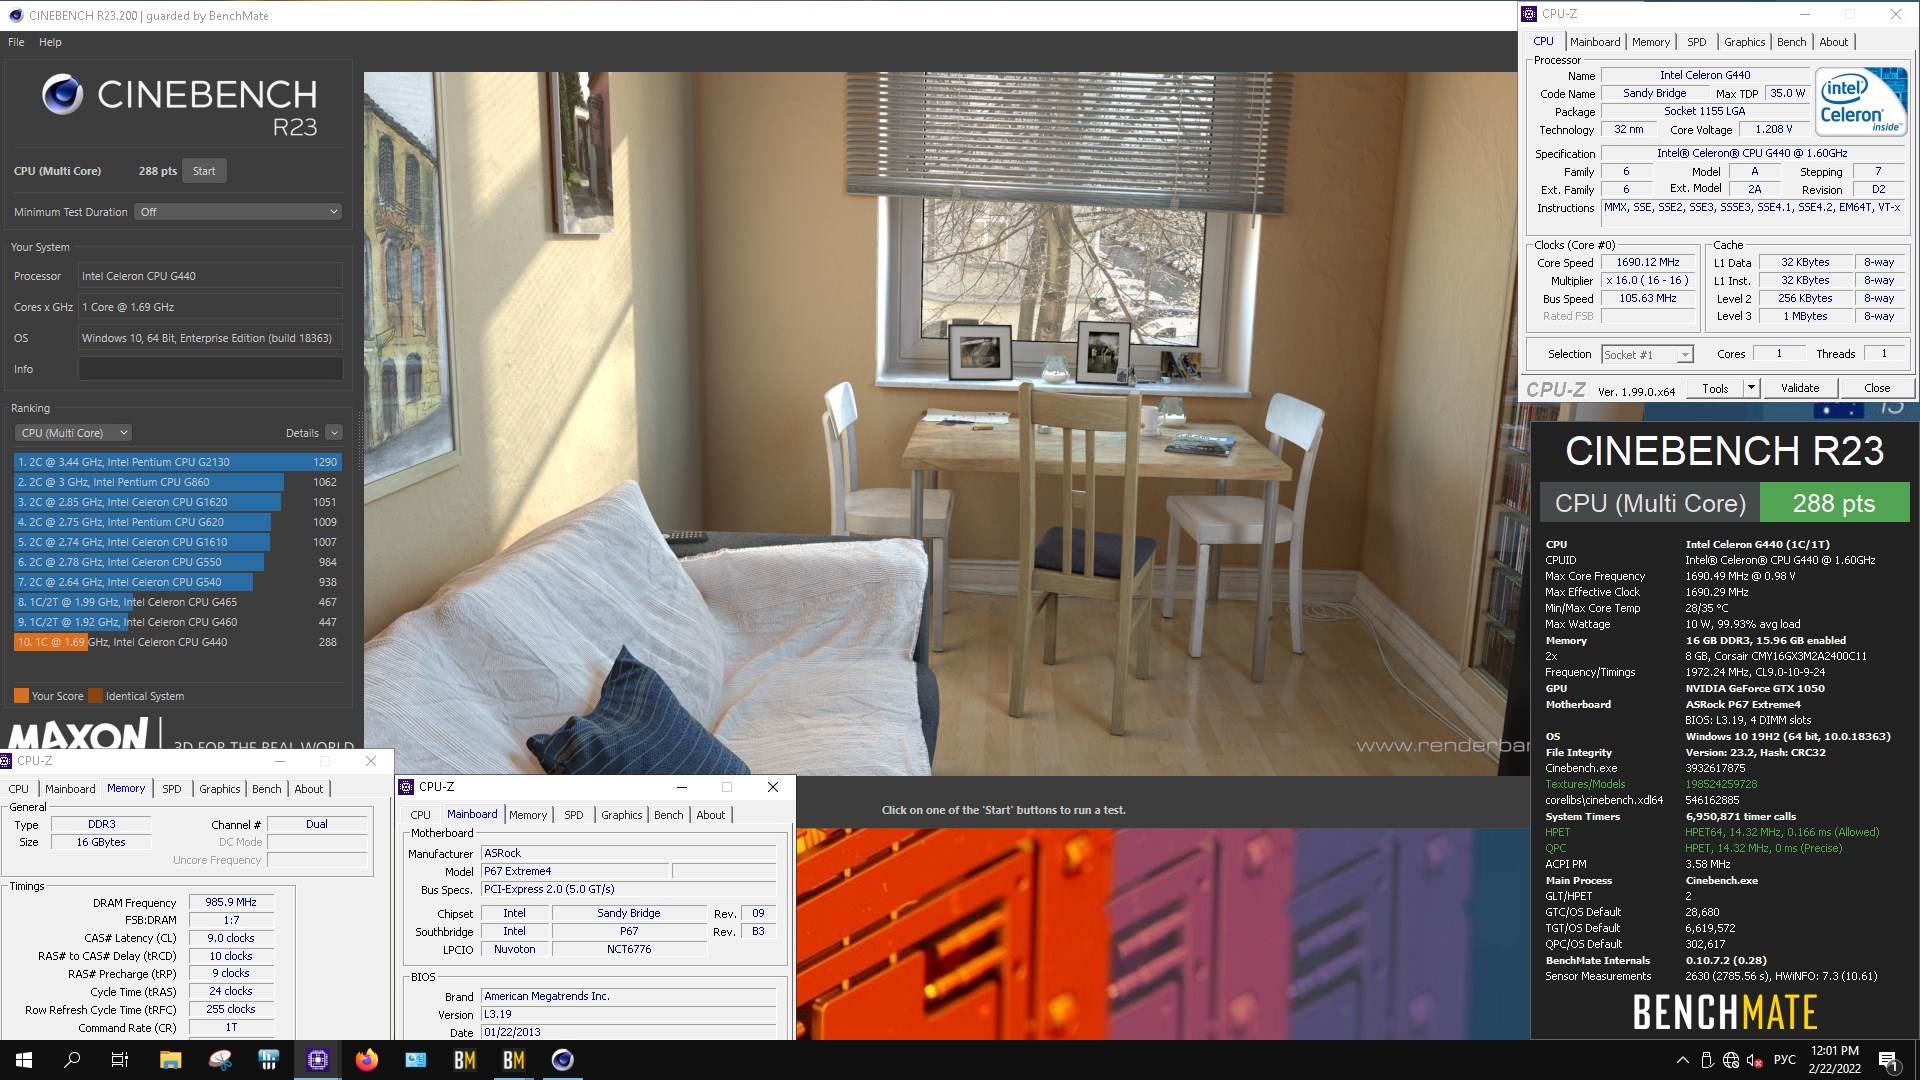This screenshot has width=1920, height=1080.
Task: Click CPU-Z title icon in top-right window
Action: (x=1529, y=14)
